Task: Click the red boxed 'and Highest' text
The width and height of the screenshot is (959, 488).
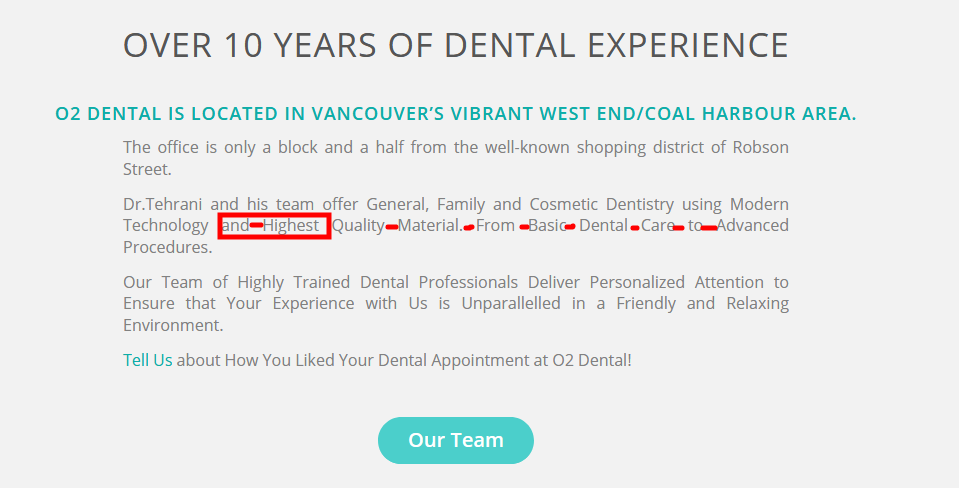Action: 275,226
